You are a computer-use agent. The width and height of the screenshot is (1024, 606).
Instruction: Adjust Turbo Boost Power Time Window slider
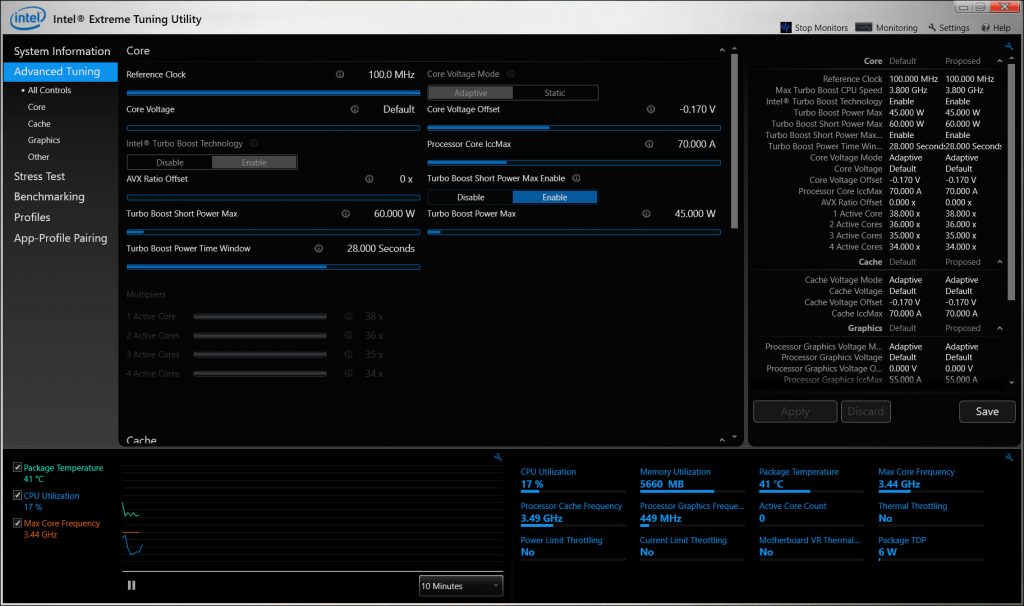pos(273,266)
